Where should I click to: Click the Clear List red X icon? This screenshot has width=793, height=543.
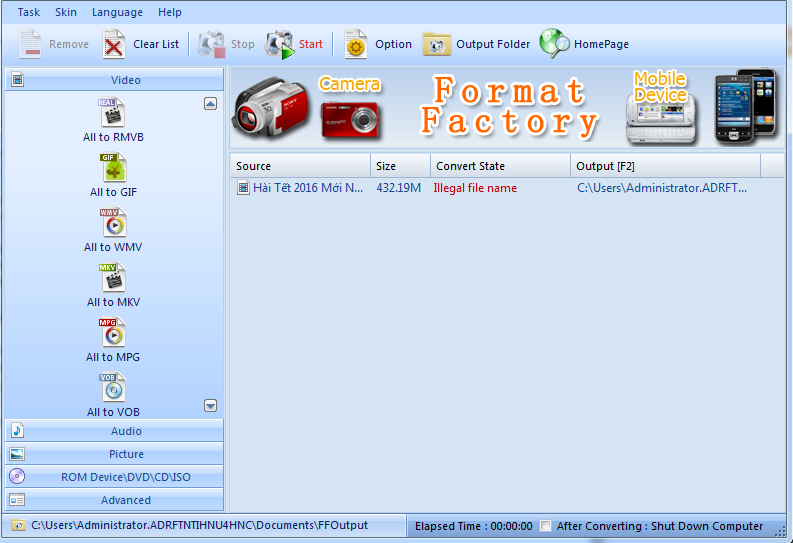click(114, 44)
